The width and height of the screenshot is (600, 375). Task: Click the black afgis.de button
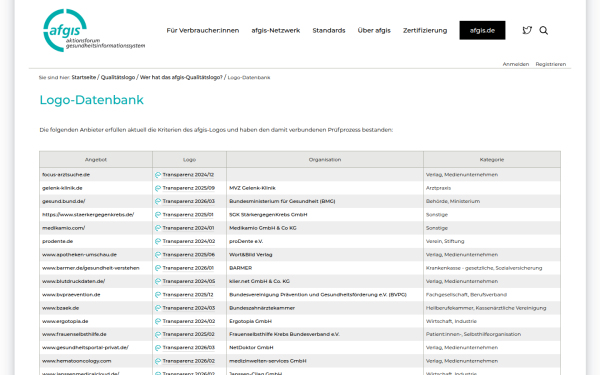coord(482,30)
